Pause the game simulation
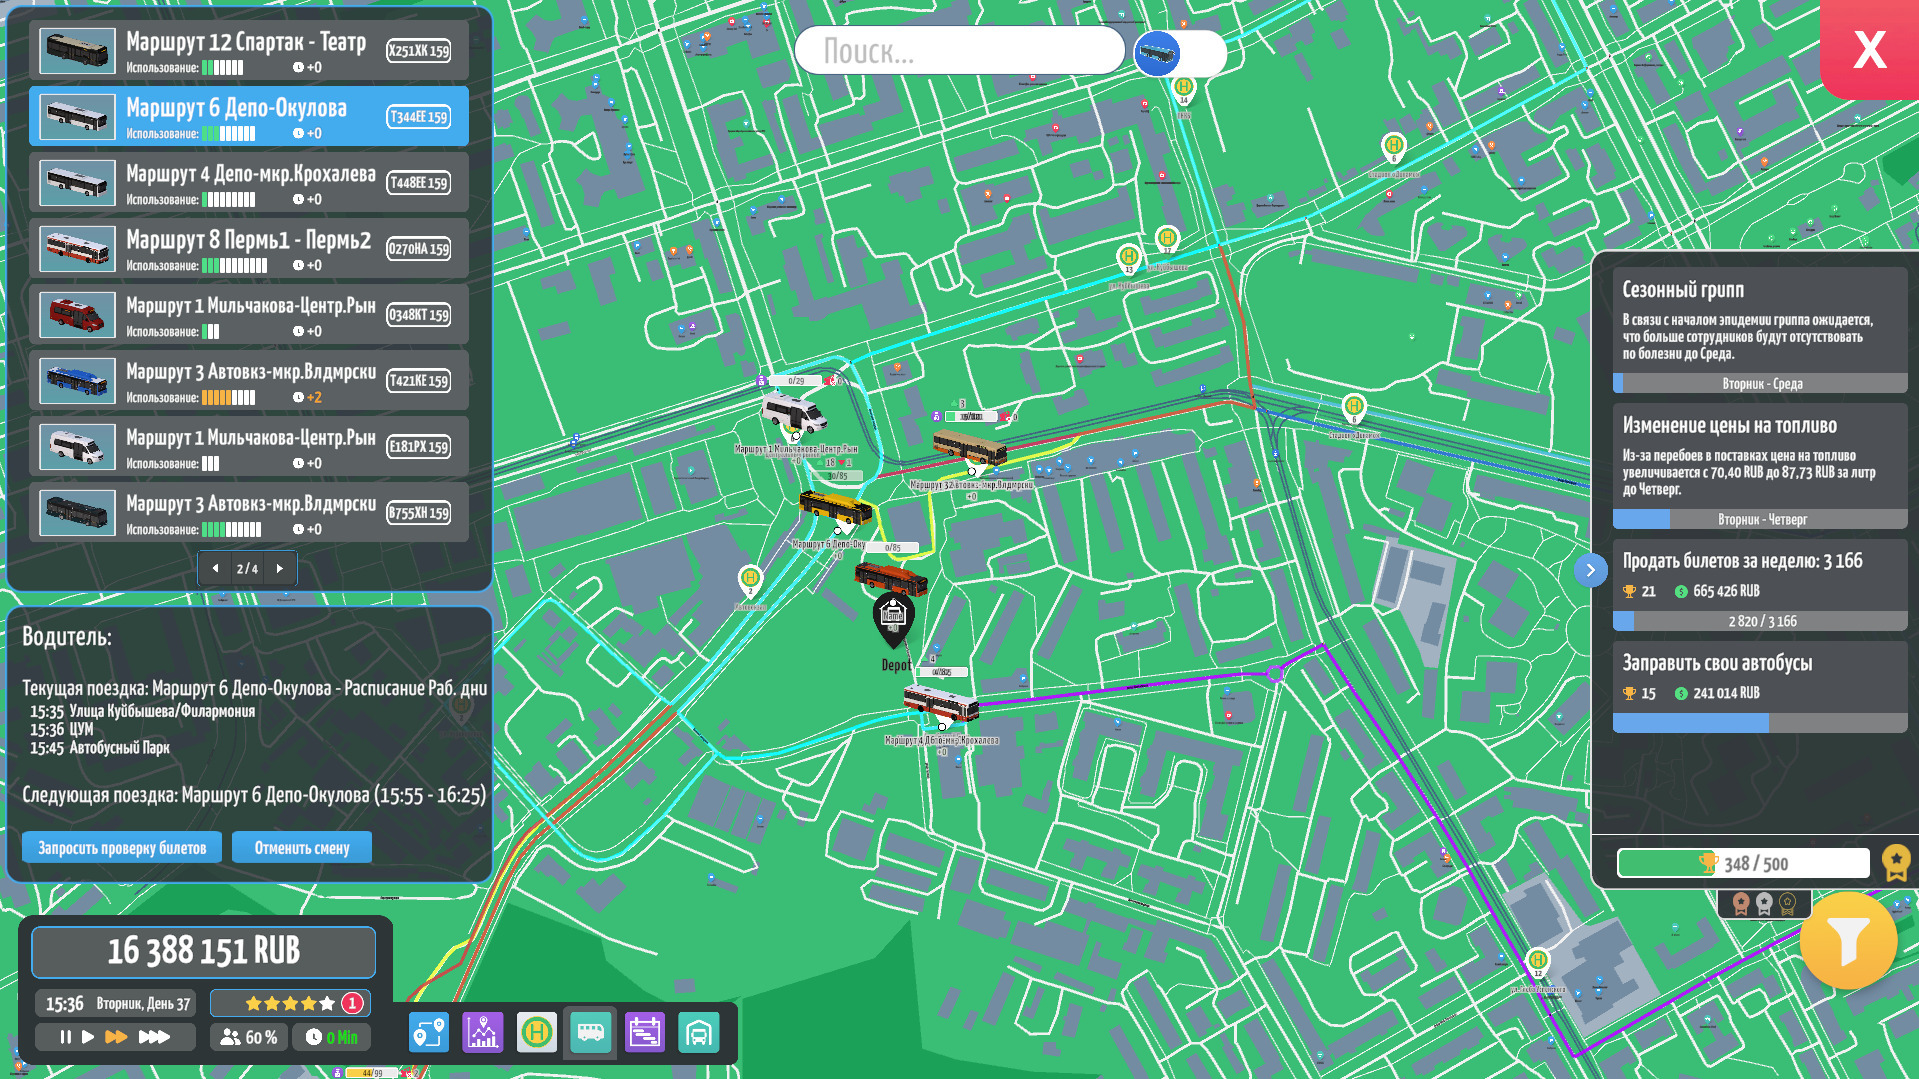Image resolution: width=1919 pixels, height=1079 pixels. coord(65,1037)
